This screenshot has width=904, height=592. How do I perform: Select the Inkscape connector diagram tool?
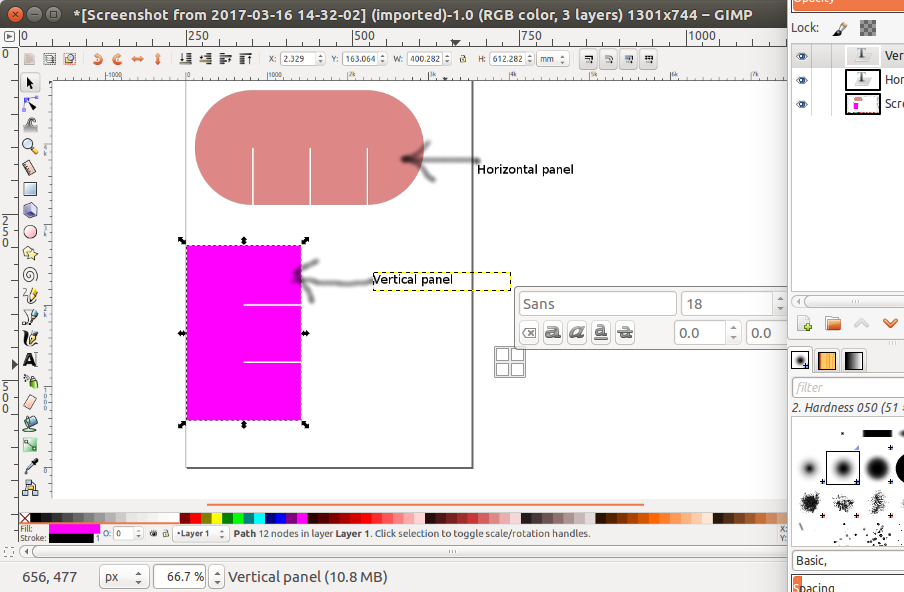30,488
